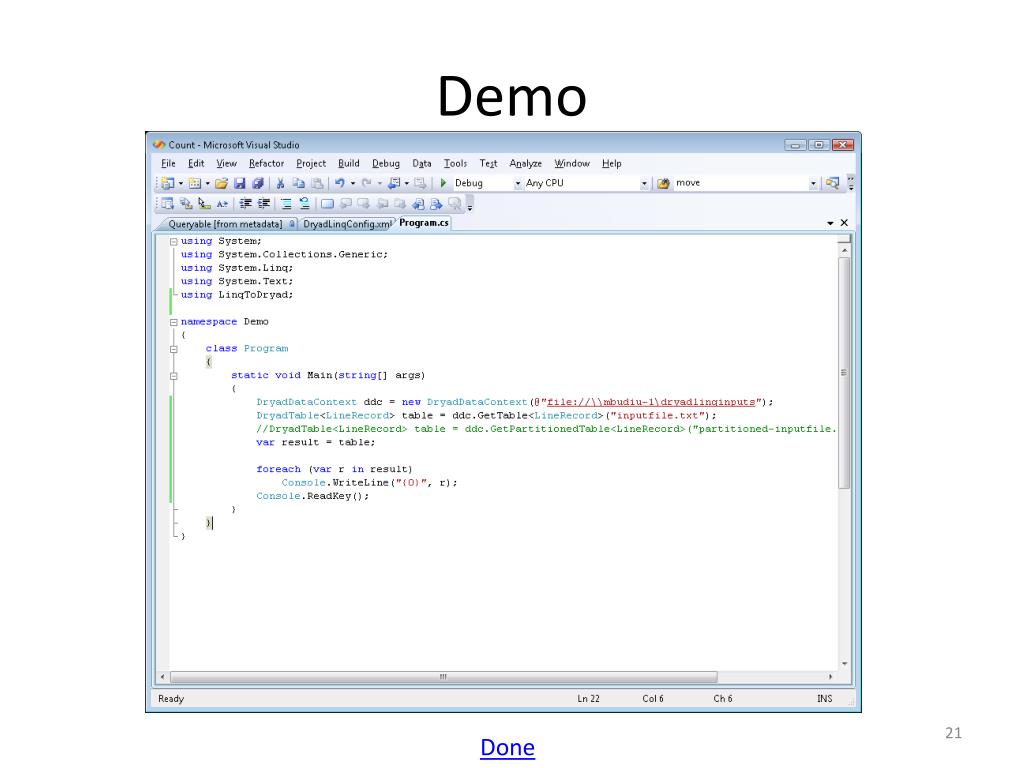Open the Any CPU platform dropdown

644,184
